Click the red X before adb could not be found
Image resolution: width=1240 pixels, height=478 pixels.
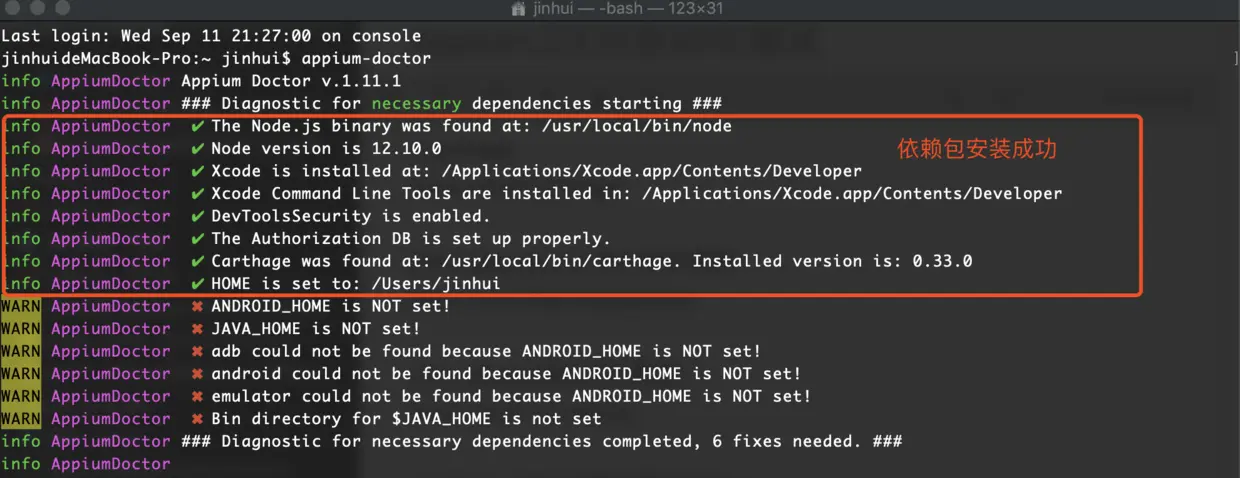[197, 351]
